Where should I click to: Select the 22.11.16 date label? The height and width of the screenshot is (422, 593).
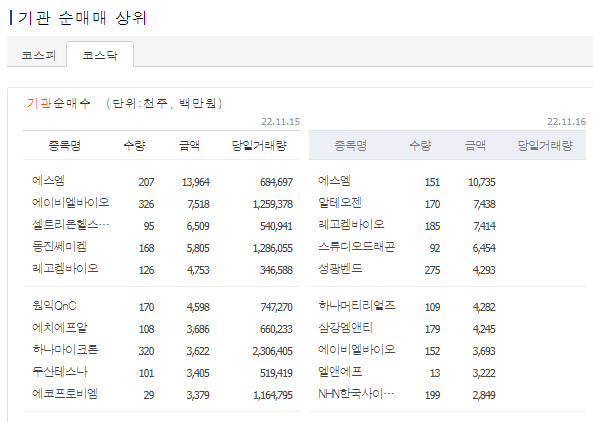point(567,122)
